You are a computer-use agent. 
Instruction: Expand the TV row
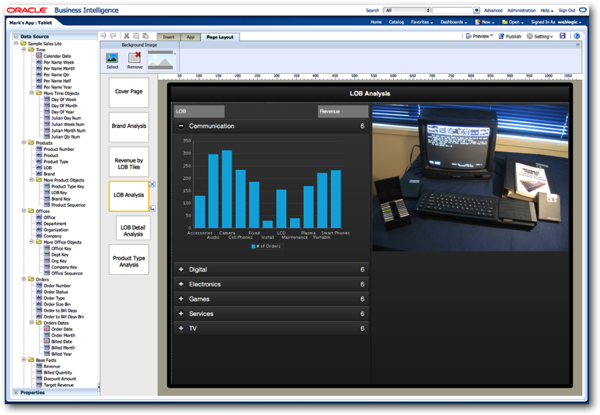point(181,328)
